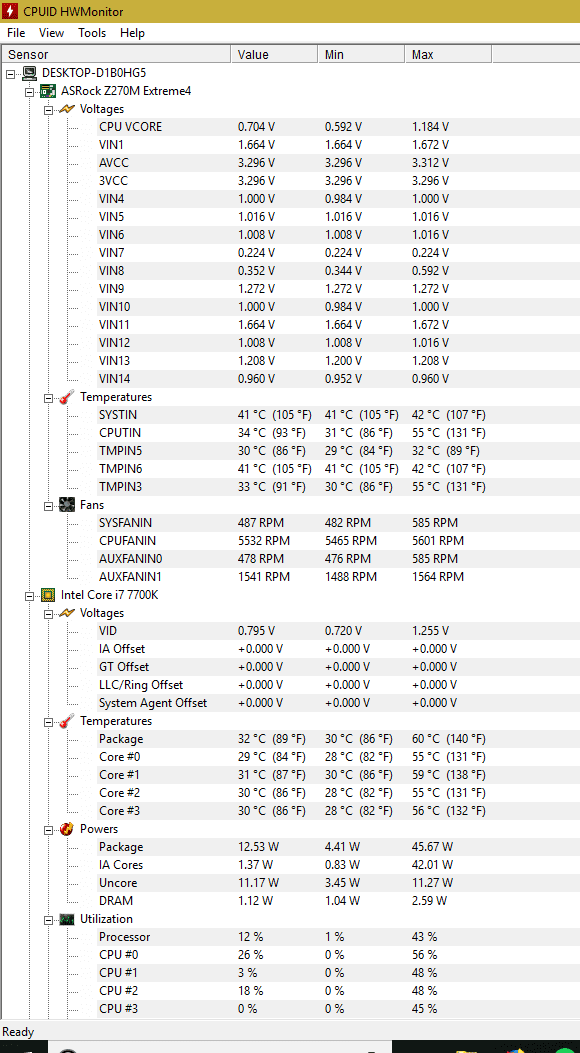Viewport: 580px width, 1053px height.
Task: Click the Powers flame icon
Action: coord(67,829)
